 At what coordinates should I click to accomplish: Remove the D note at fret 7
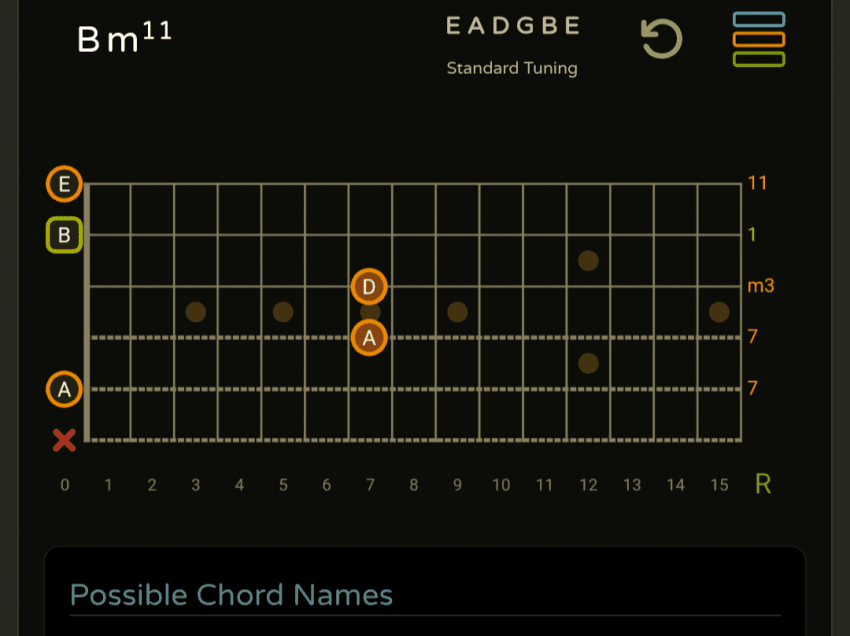tap(369, 287)
